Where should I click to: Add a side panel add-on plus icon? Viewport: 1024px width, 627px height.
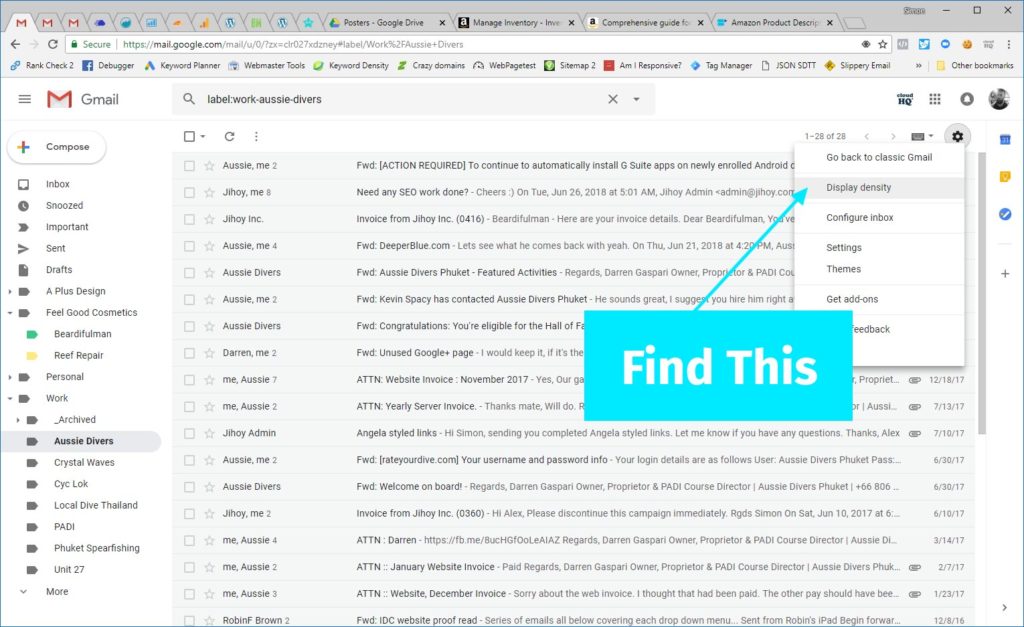1005,274
